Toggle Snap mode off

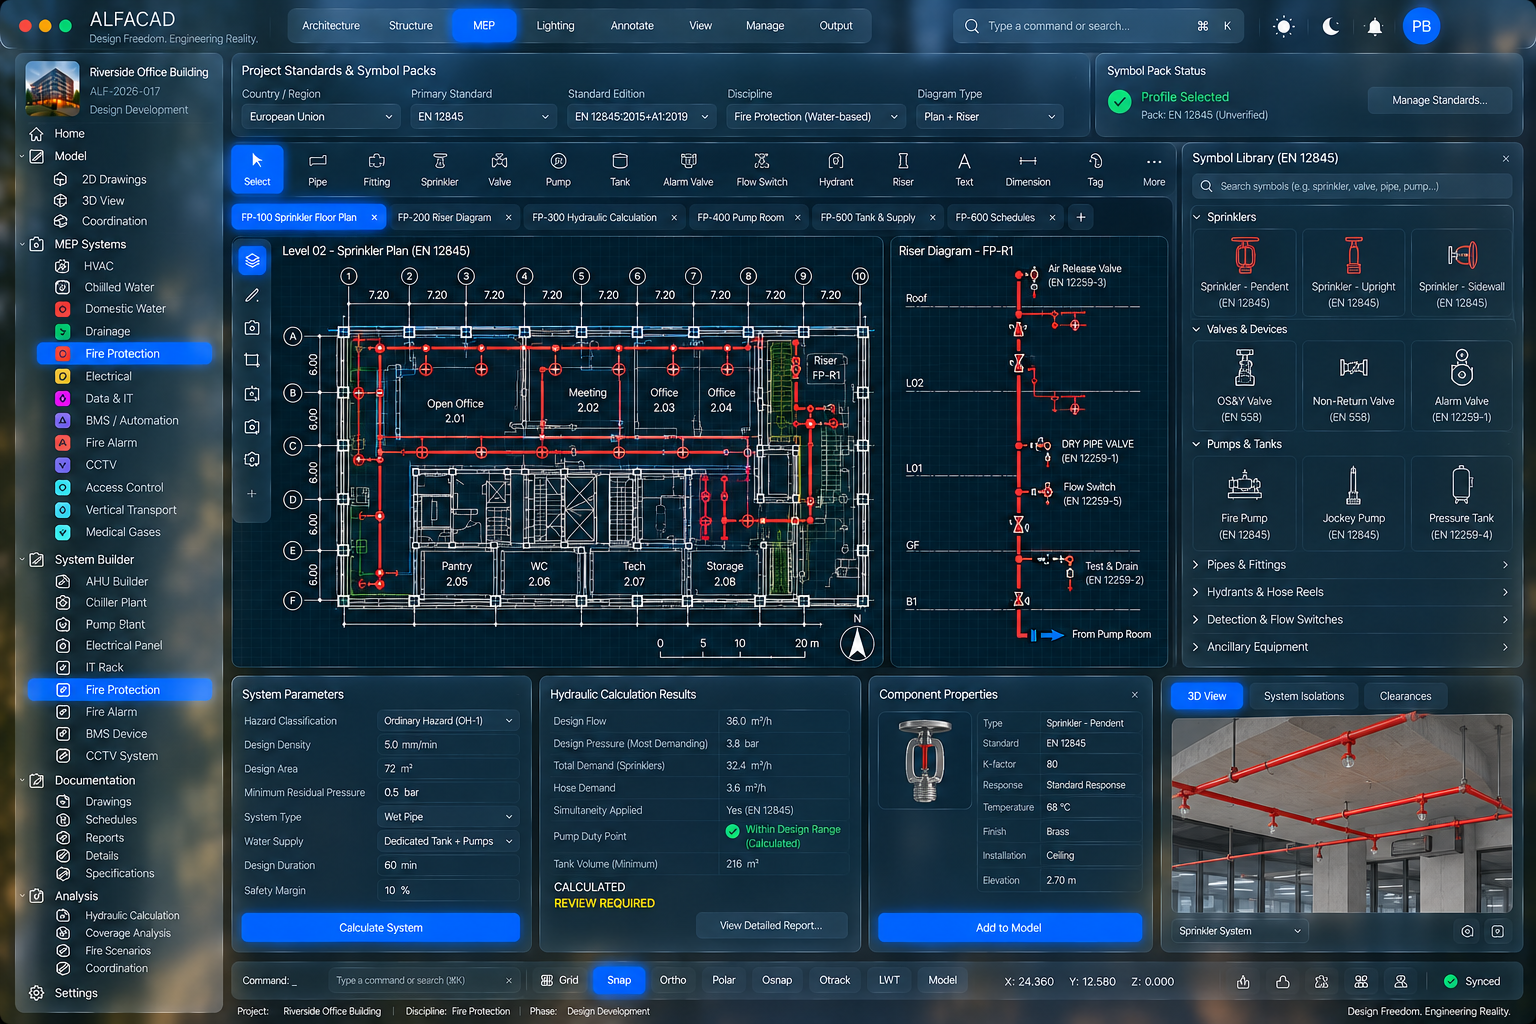click(619, 980)
